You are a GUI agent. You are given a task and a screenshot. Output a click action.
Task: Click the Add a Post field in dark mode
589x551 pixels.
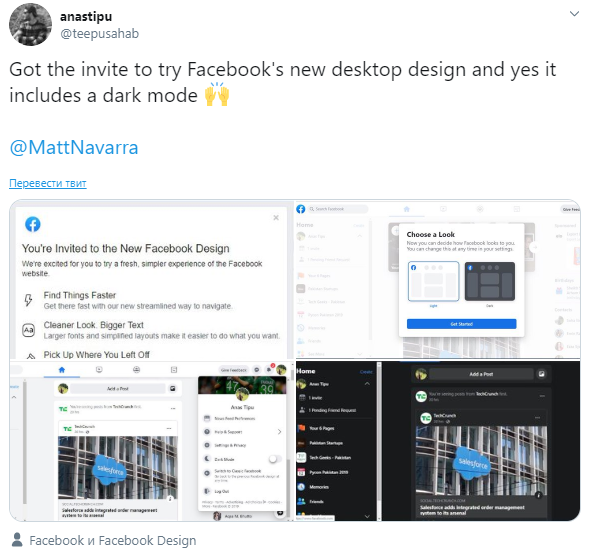pyautogui.click(x=481, y=374)
